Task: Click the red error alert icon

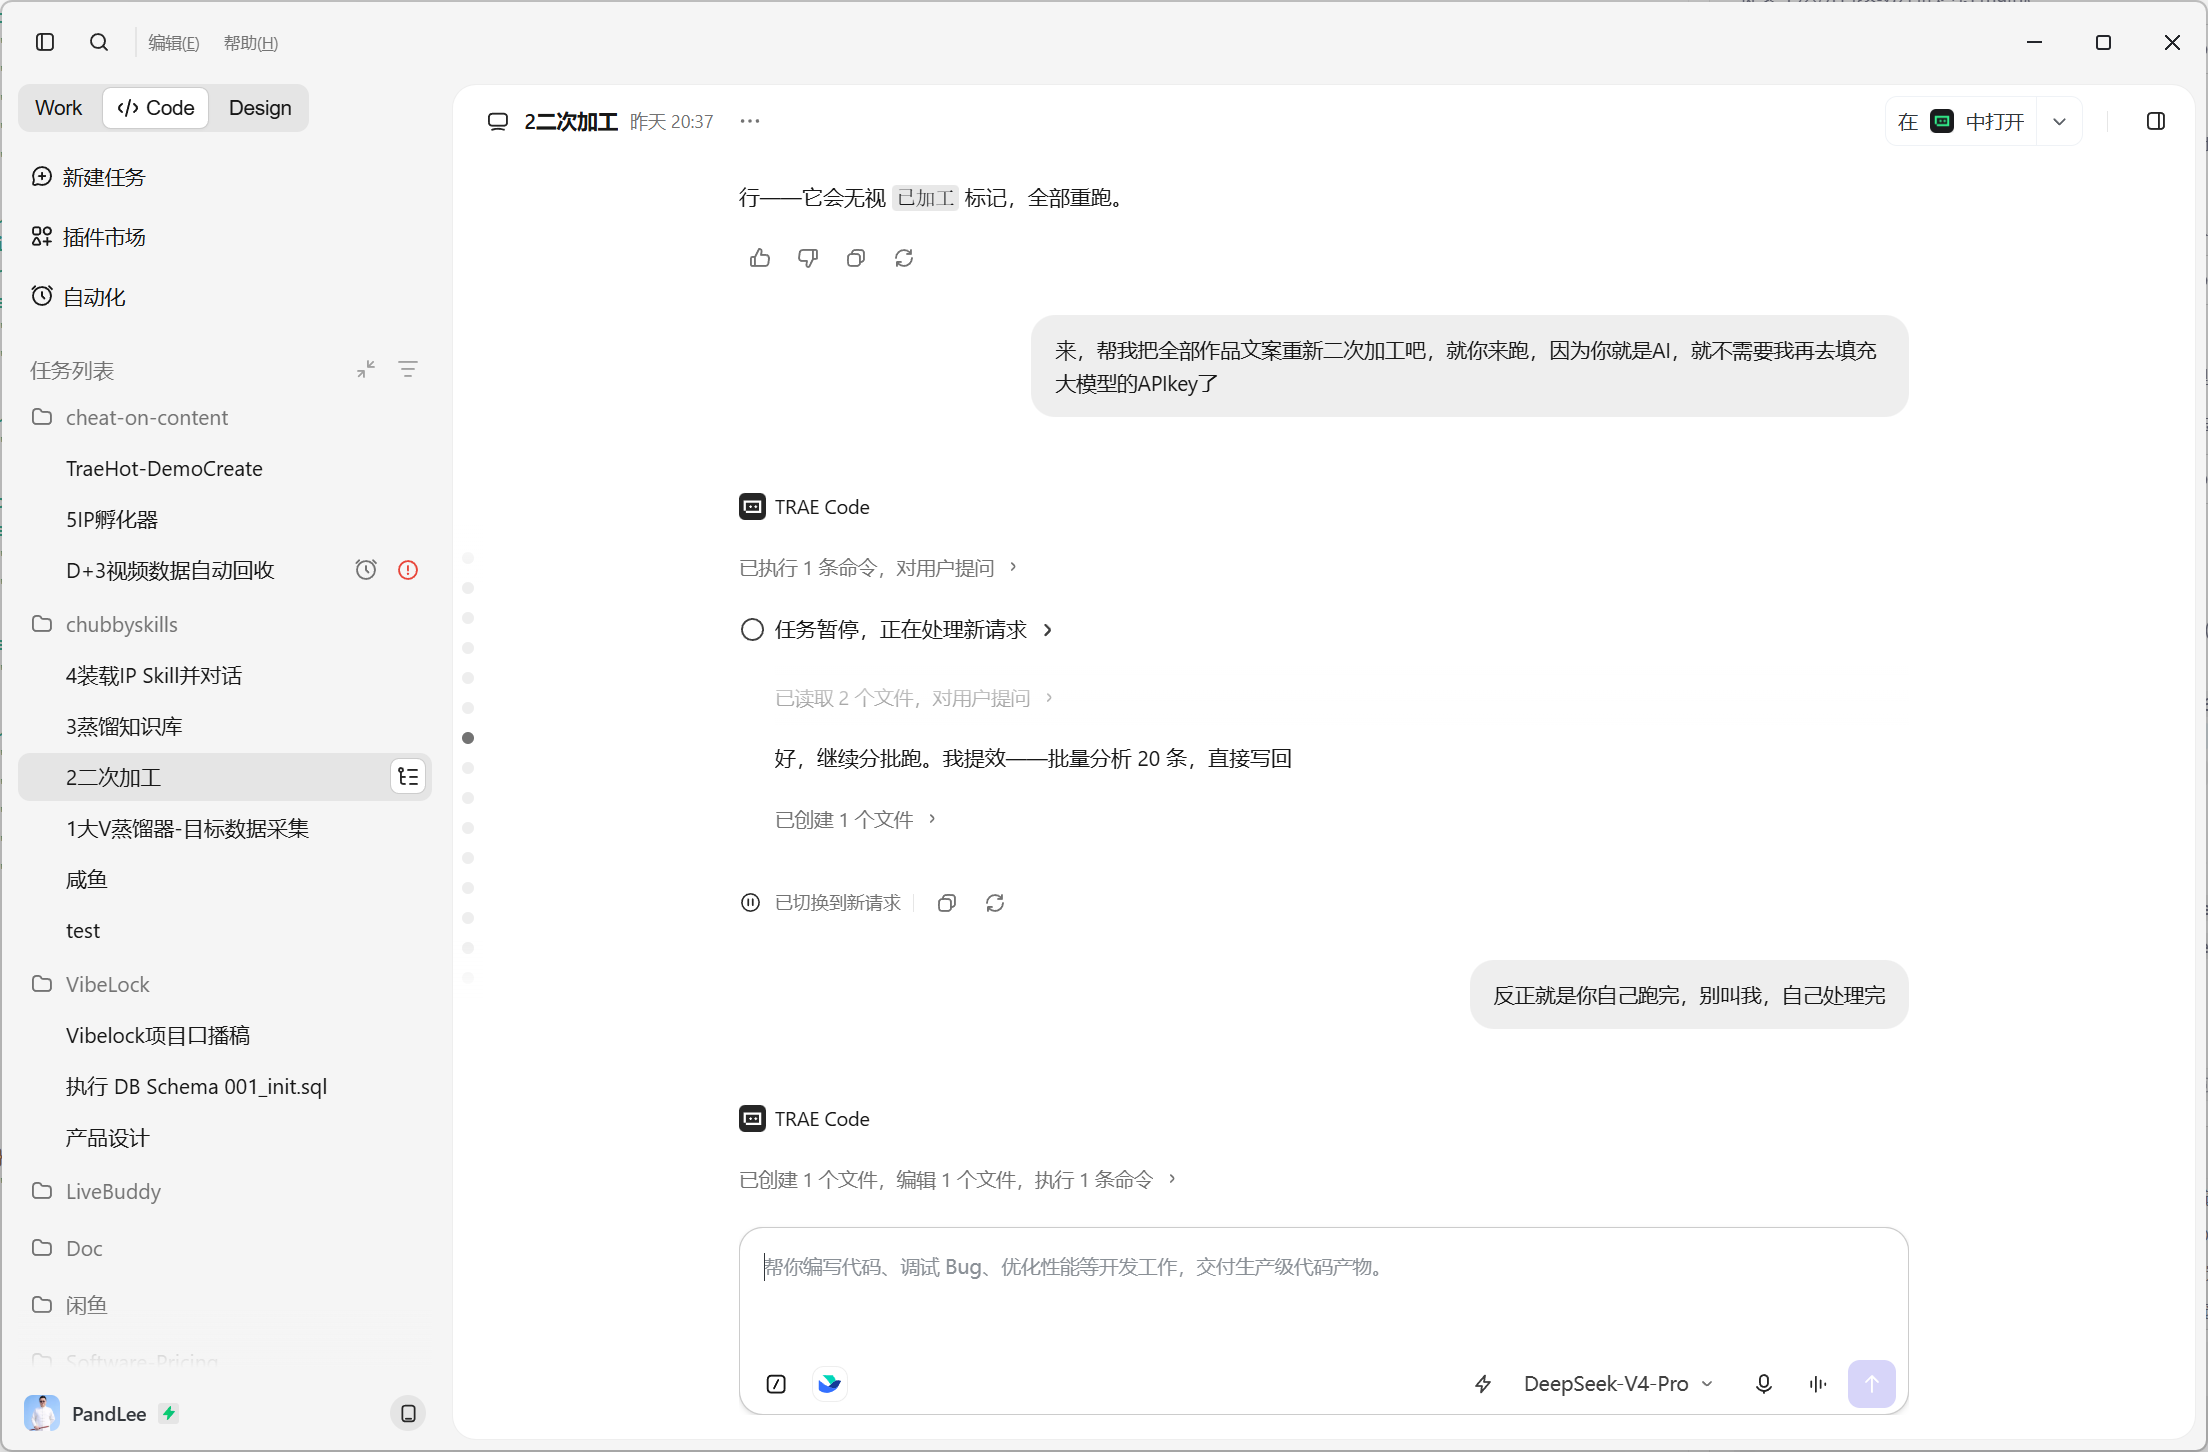Action: pos(408,570)
